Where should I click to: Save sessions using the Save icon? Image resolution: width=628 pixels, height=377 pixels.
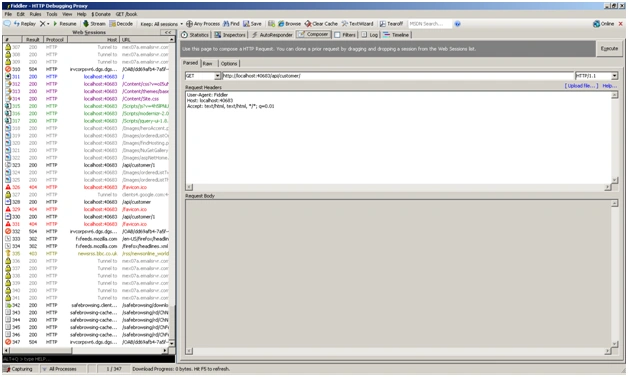252,24
